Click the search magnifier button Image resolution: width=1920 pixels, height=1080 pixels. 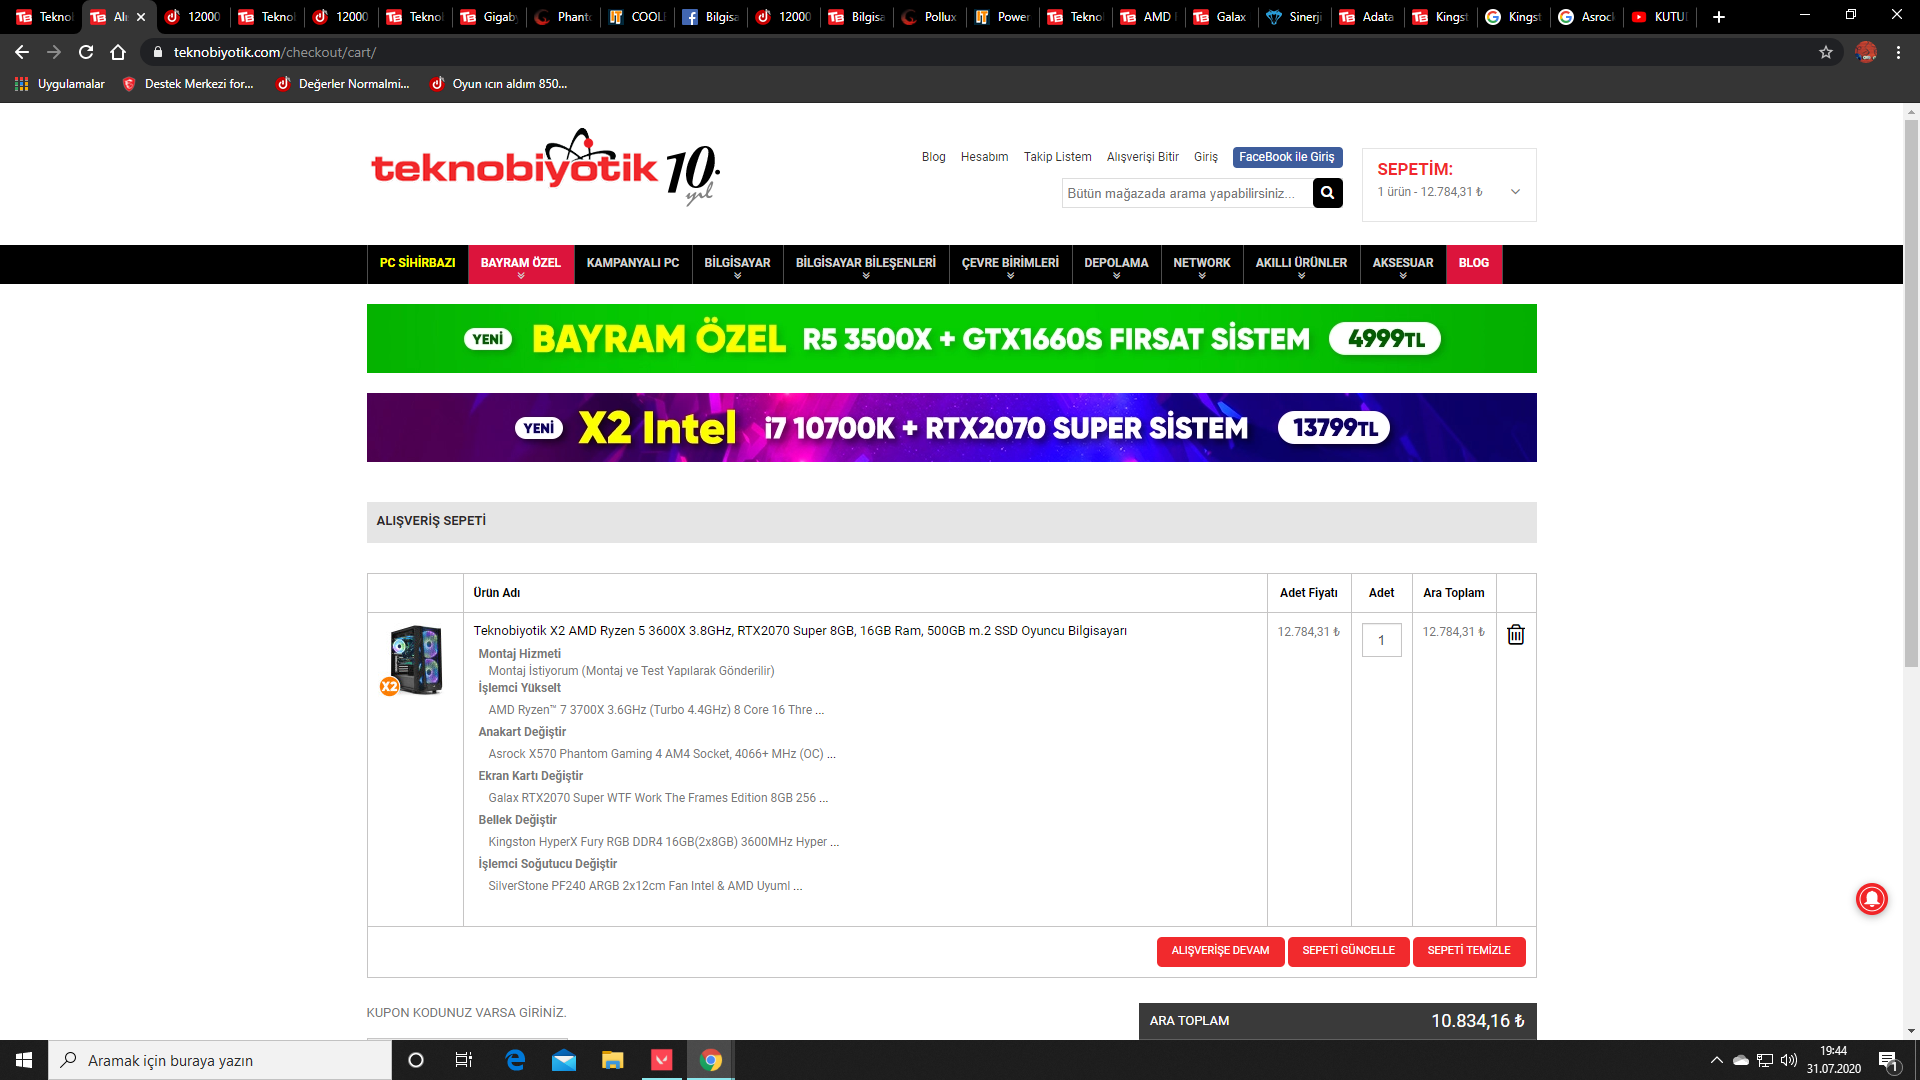1327,193
